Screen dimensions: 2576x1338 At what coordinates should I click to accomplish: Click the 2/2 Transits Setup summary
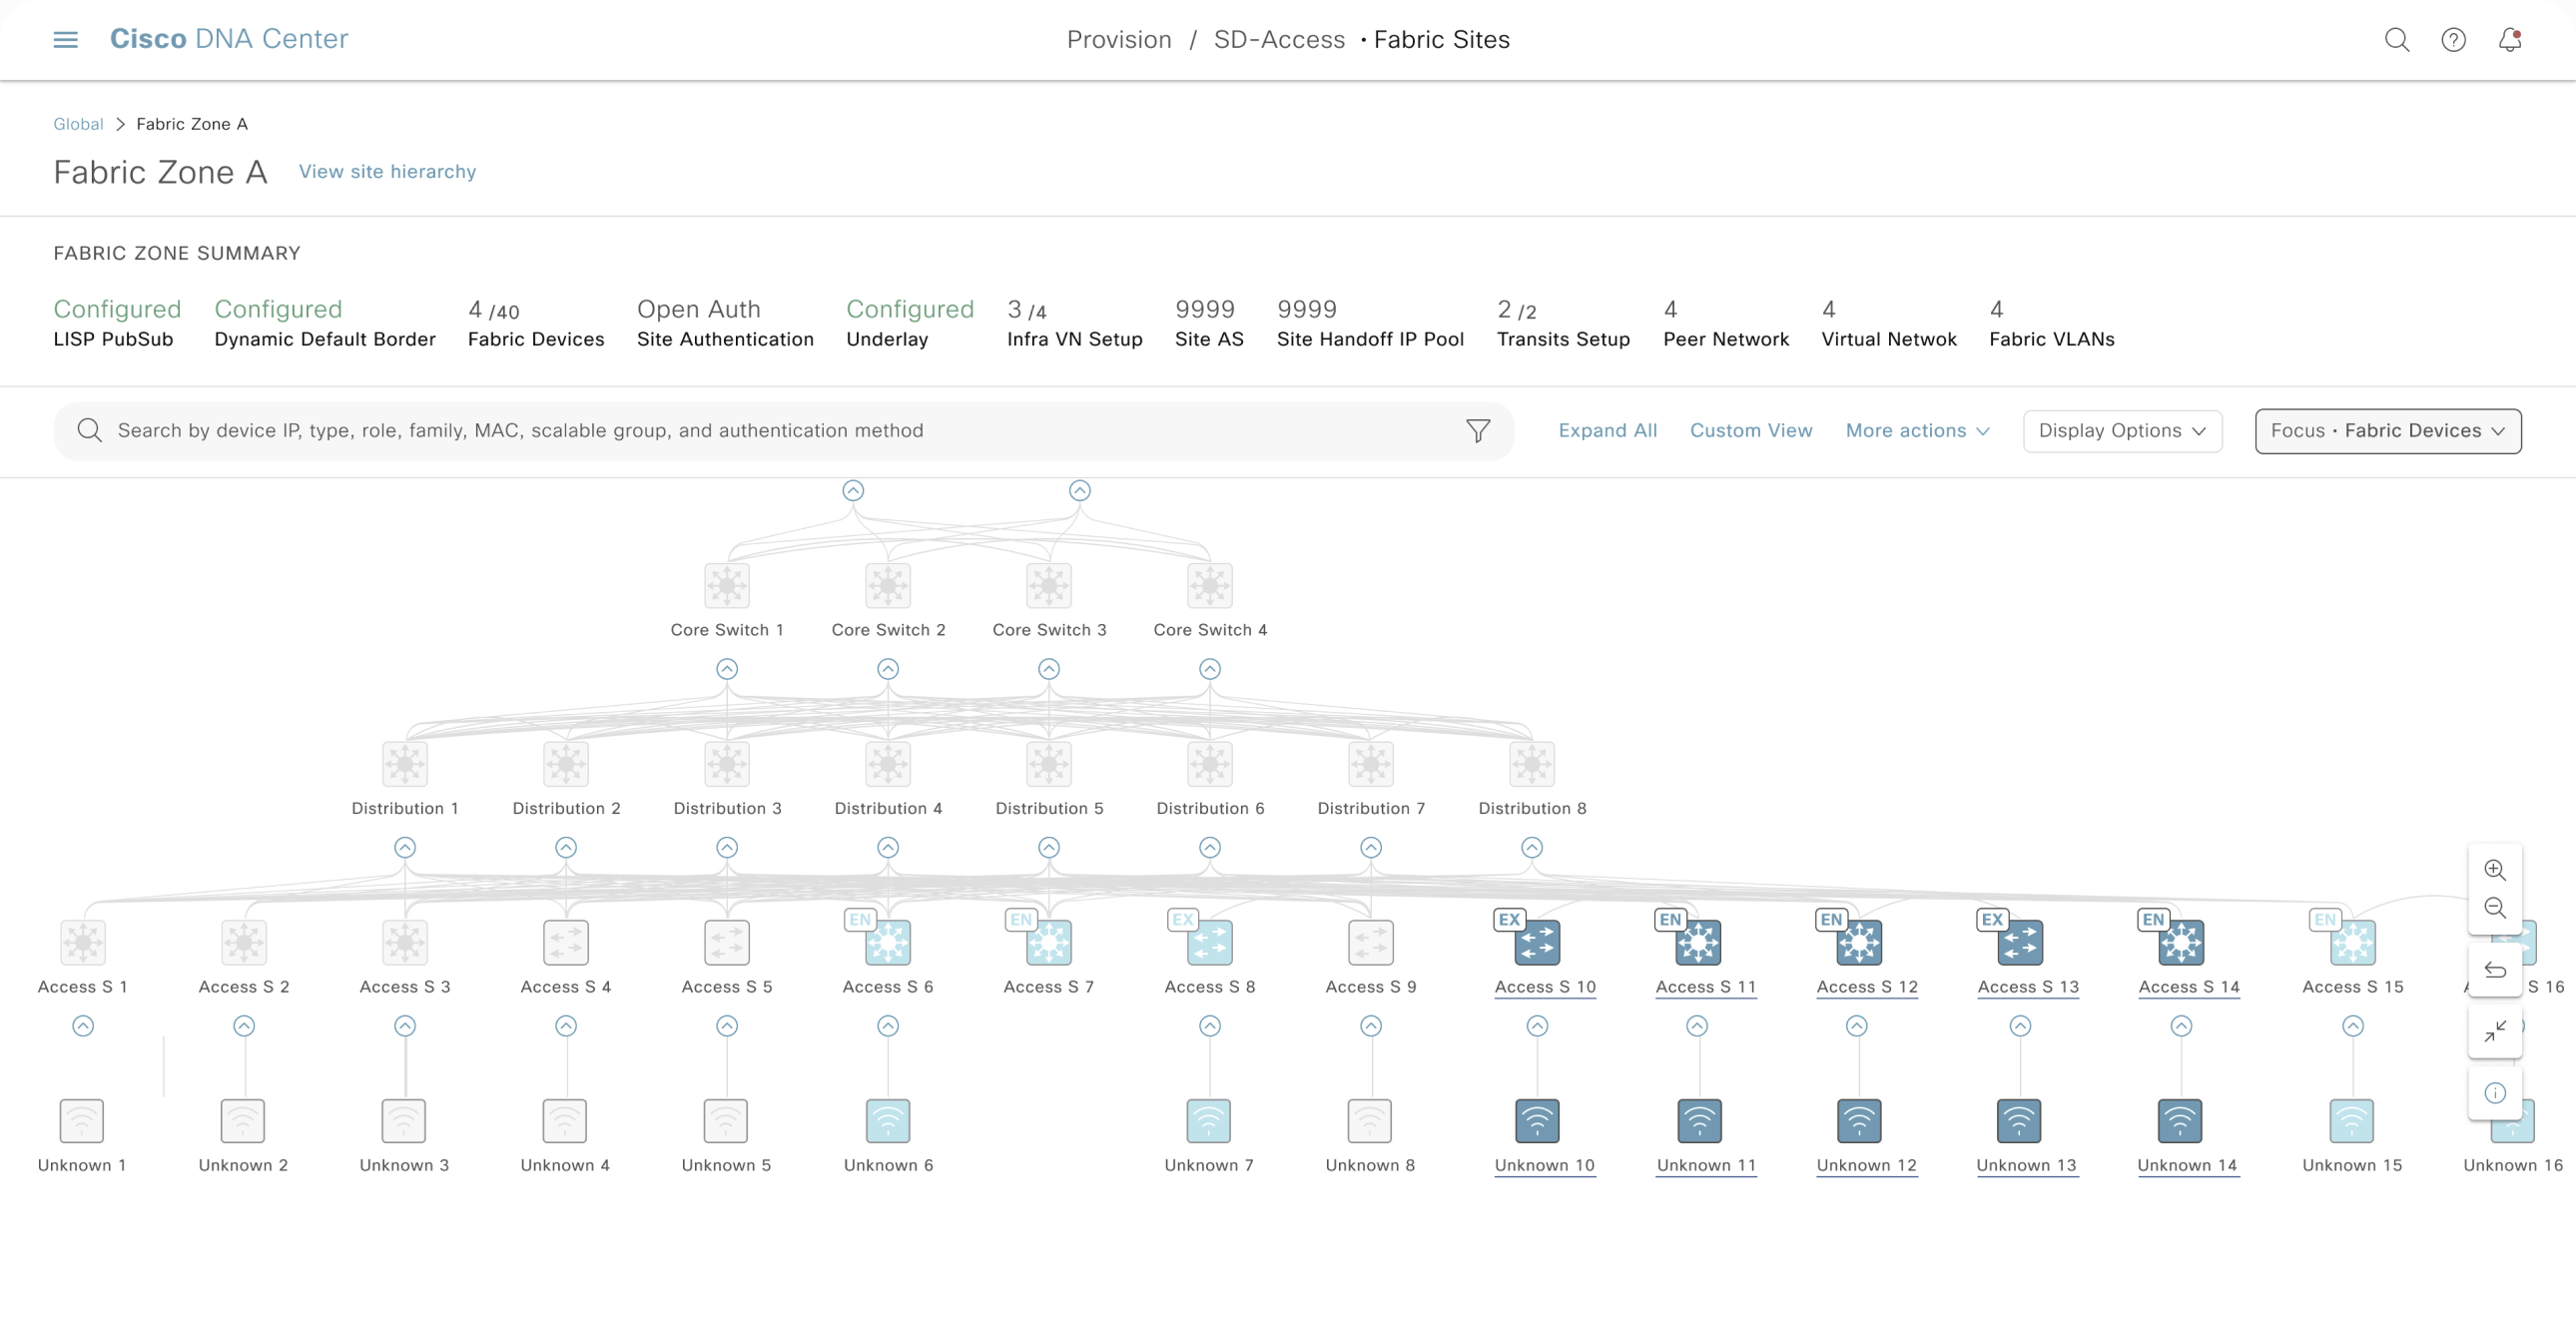[1563, 323]
